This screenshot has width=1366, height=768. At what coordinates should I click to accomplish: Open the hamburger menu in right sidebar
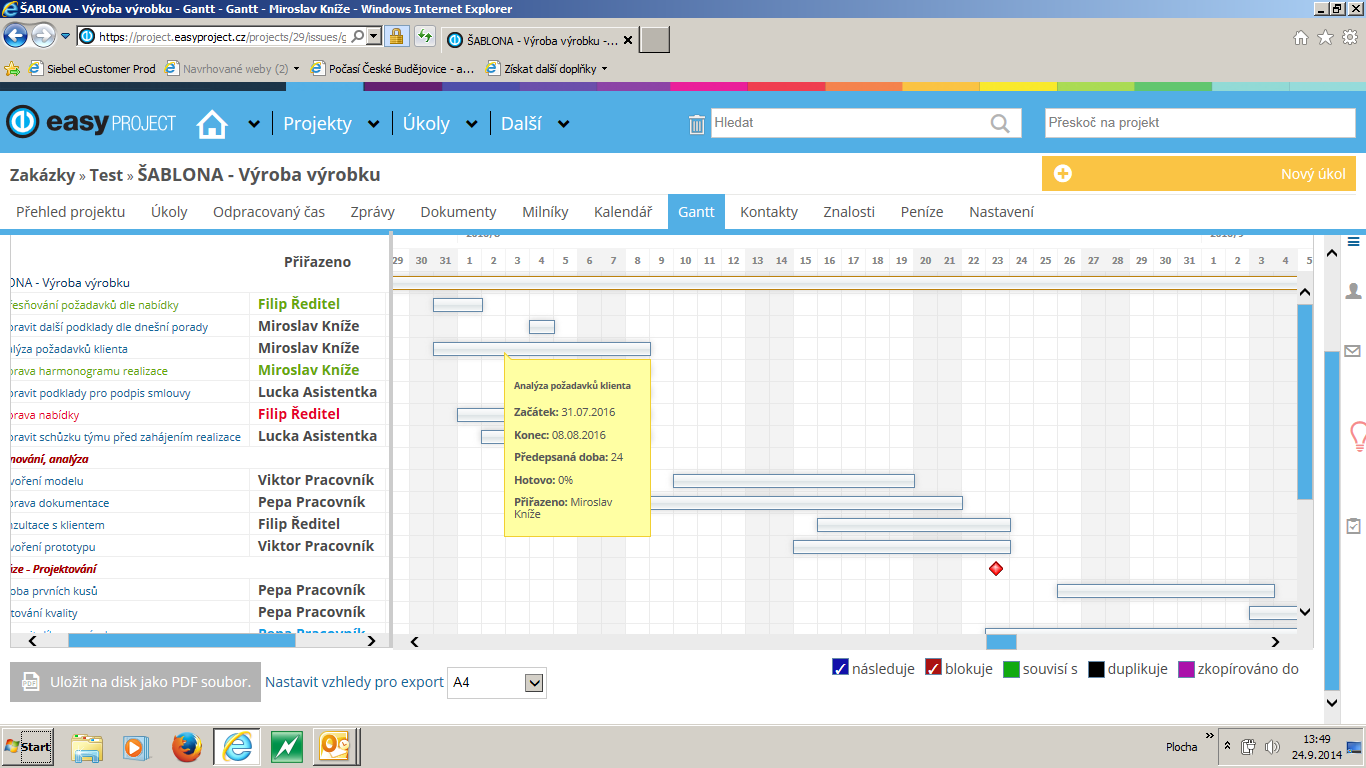pos(1354,241)
